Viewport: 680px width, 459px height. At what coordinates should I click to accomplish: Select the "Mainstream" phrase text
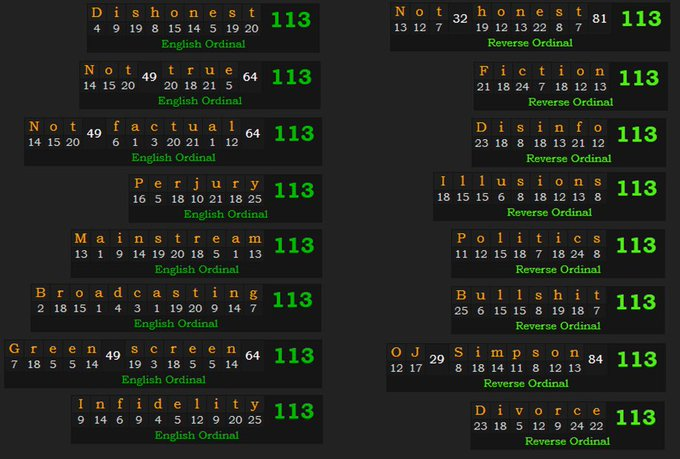[x=167, y=238]
